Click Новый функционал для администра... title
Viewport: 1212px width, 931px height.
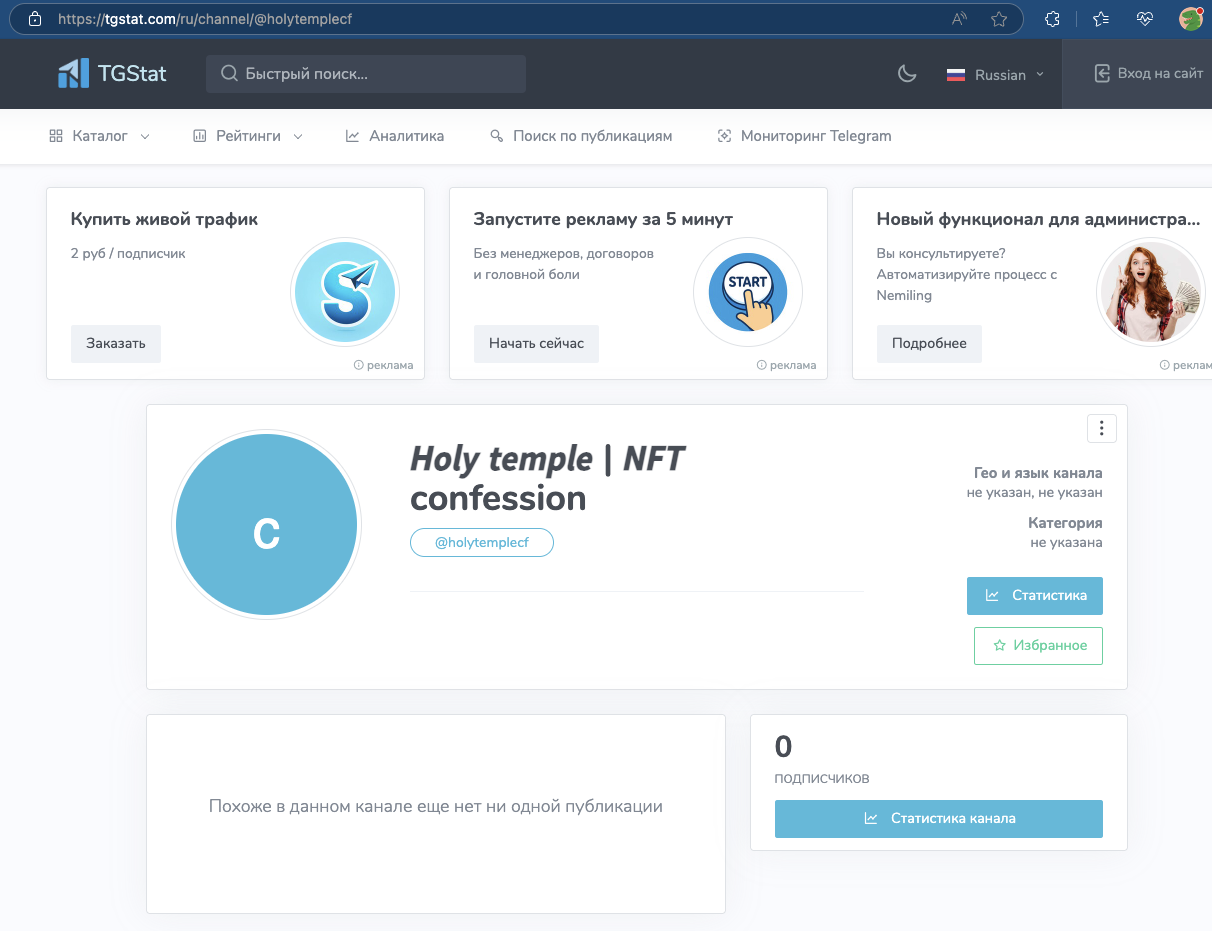tap(1038, 219)
